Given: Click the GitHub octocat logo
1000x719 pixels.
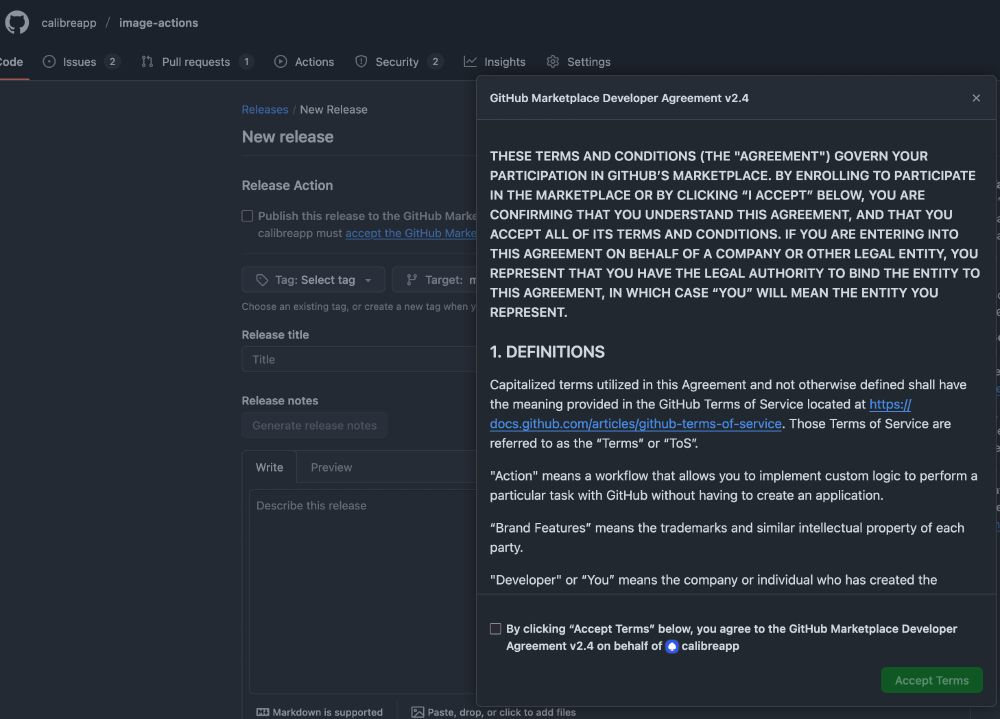Looking at the screenshot, I should click(17, 22).
